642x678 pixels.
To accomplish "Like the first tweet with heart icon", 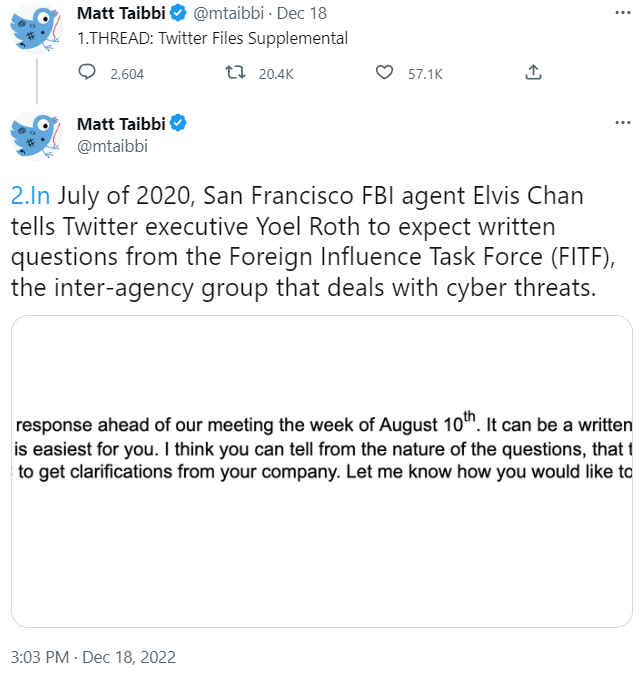I will pyautogui.click(x=385, y=72).
